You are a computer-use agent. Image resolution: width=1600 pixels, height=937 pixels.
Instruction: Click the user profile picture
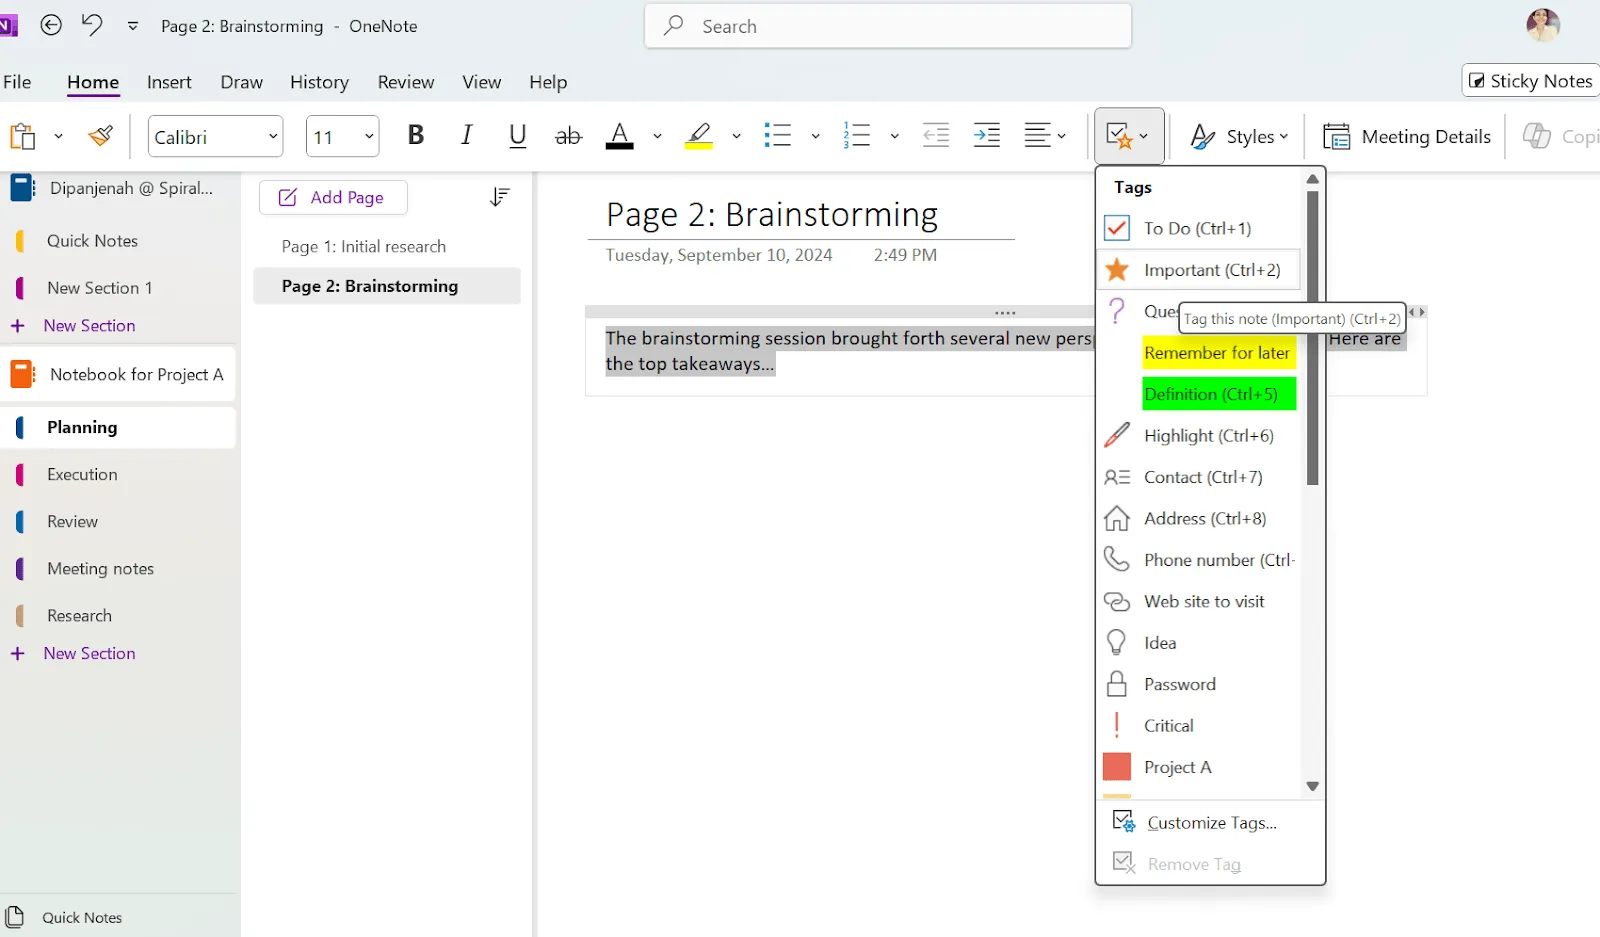coord(1543,25)
